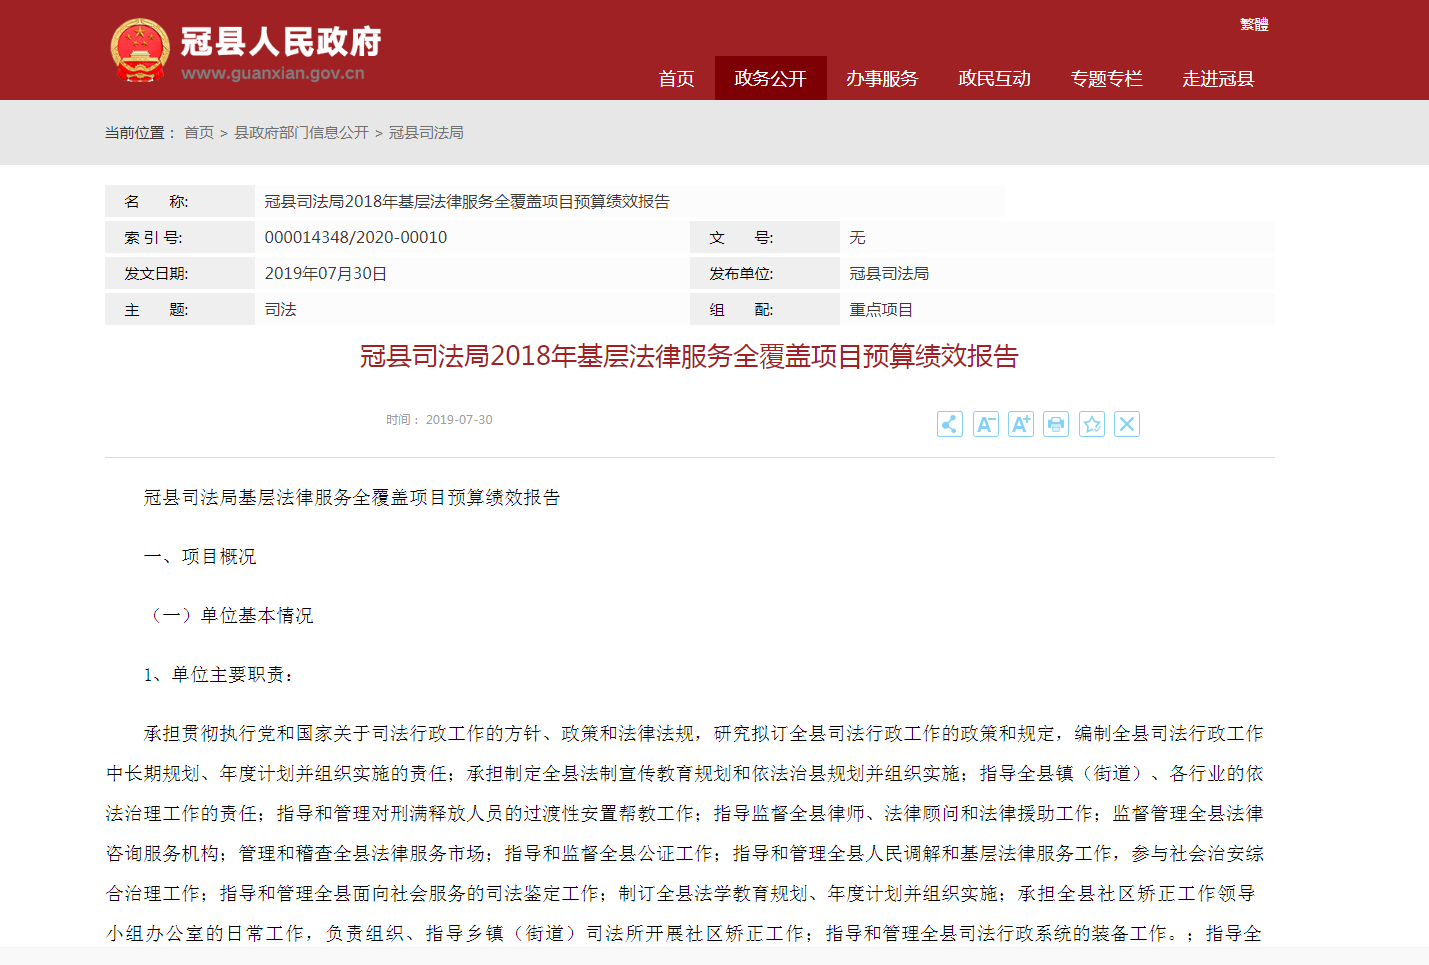Click the www.guanxian.gov.cn site address

click(x=273, y=73)
